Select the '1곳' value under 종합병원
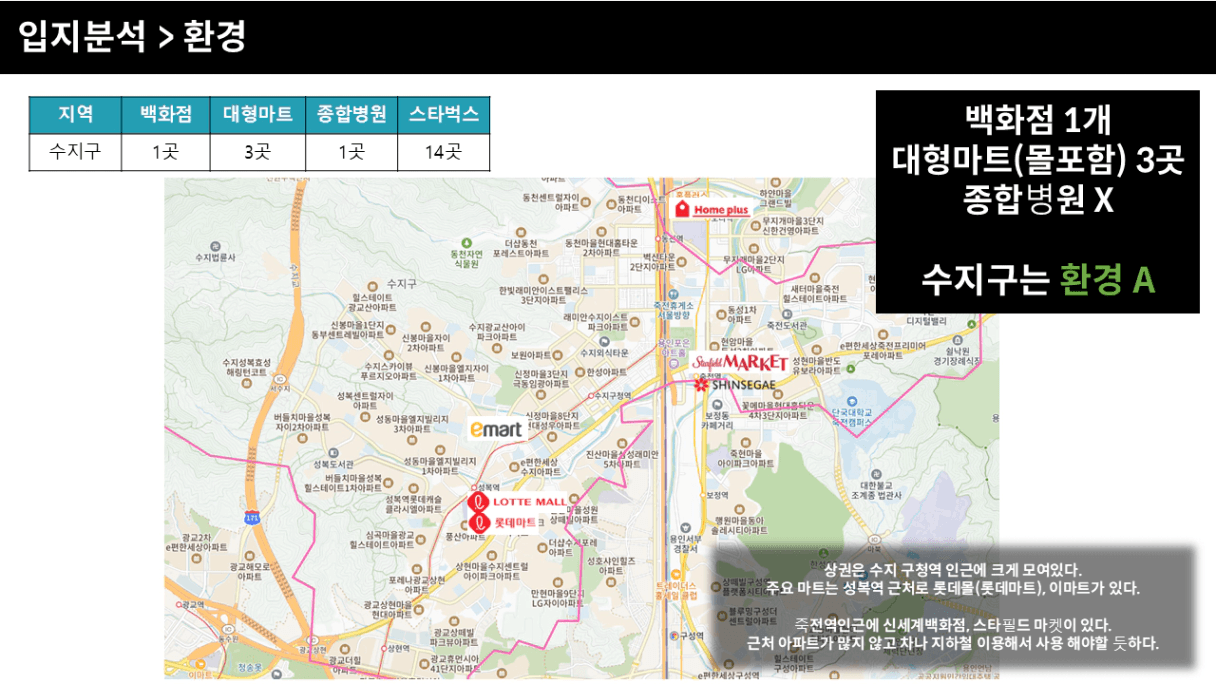1216x684 pixels. (x=351, y=152)
